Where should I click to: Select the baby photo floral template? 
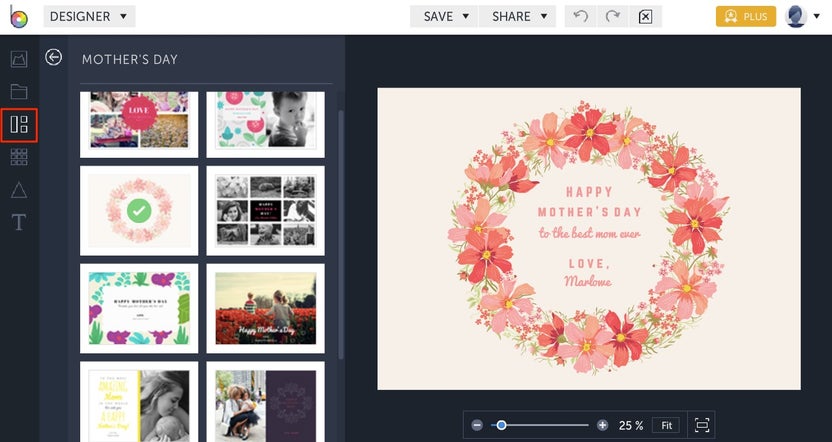point(265,125)
